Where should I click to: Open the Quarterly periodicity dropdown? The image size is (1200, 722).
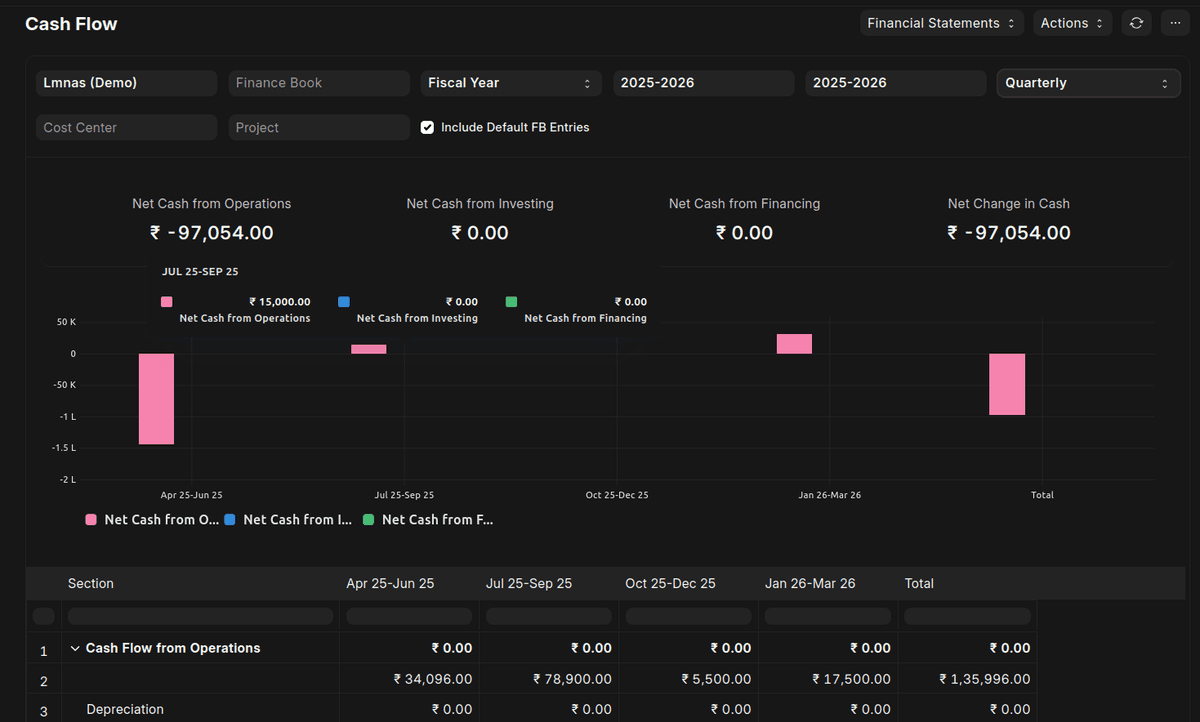point(1087,83)
